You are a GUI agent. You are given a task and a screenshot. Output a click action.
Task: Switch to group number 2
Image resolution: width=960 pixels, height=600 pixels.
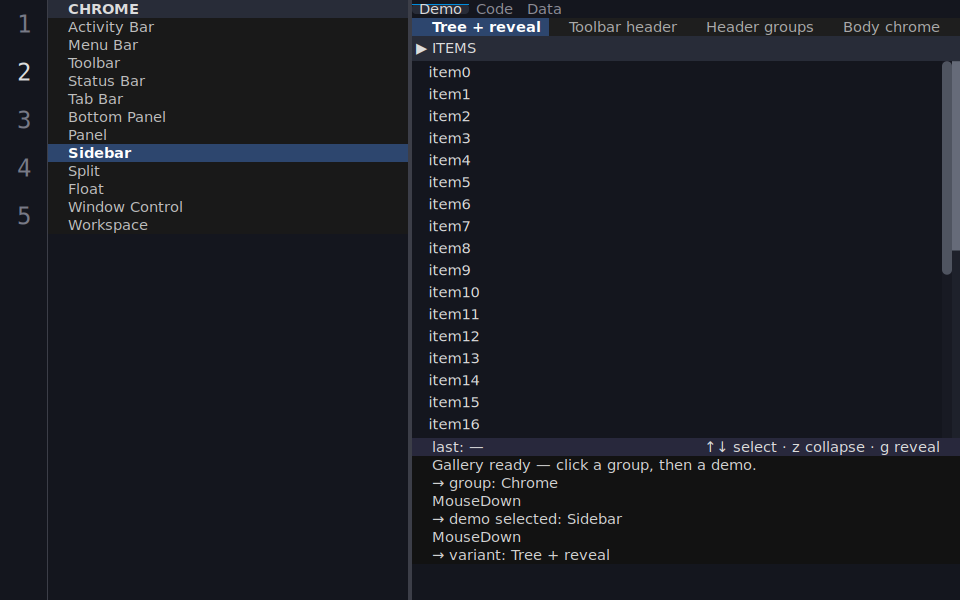(24, 72)
